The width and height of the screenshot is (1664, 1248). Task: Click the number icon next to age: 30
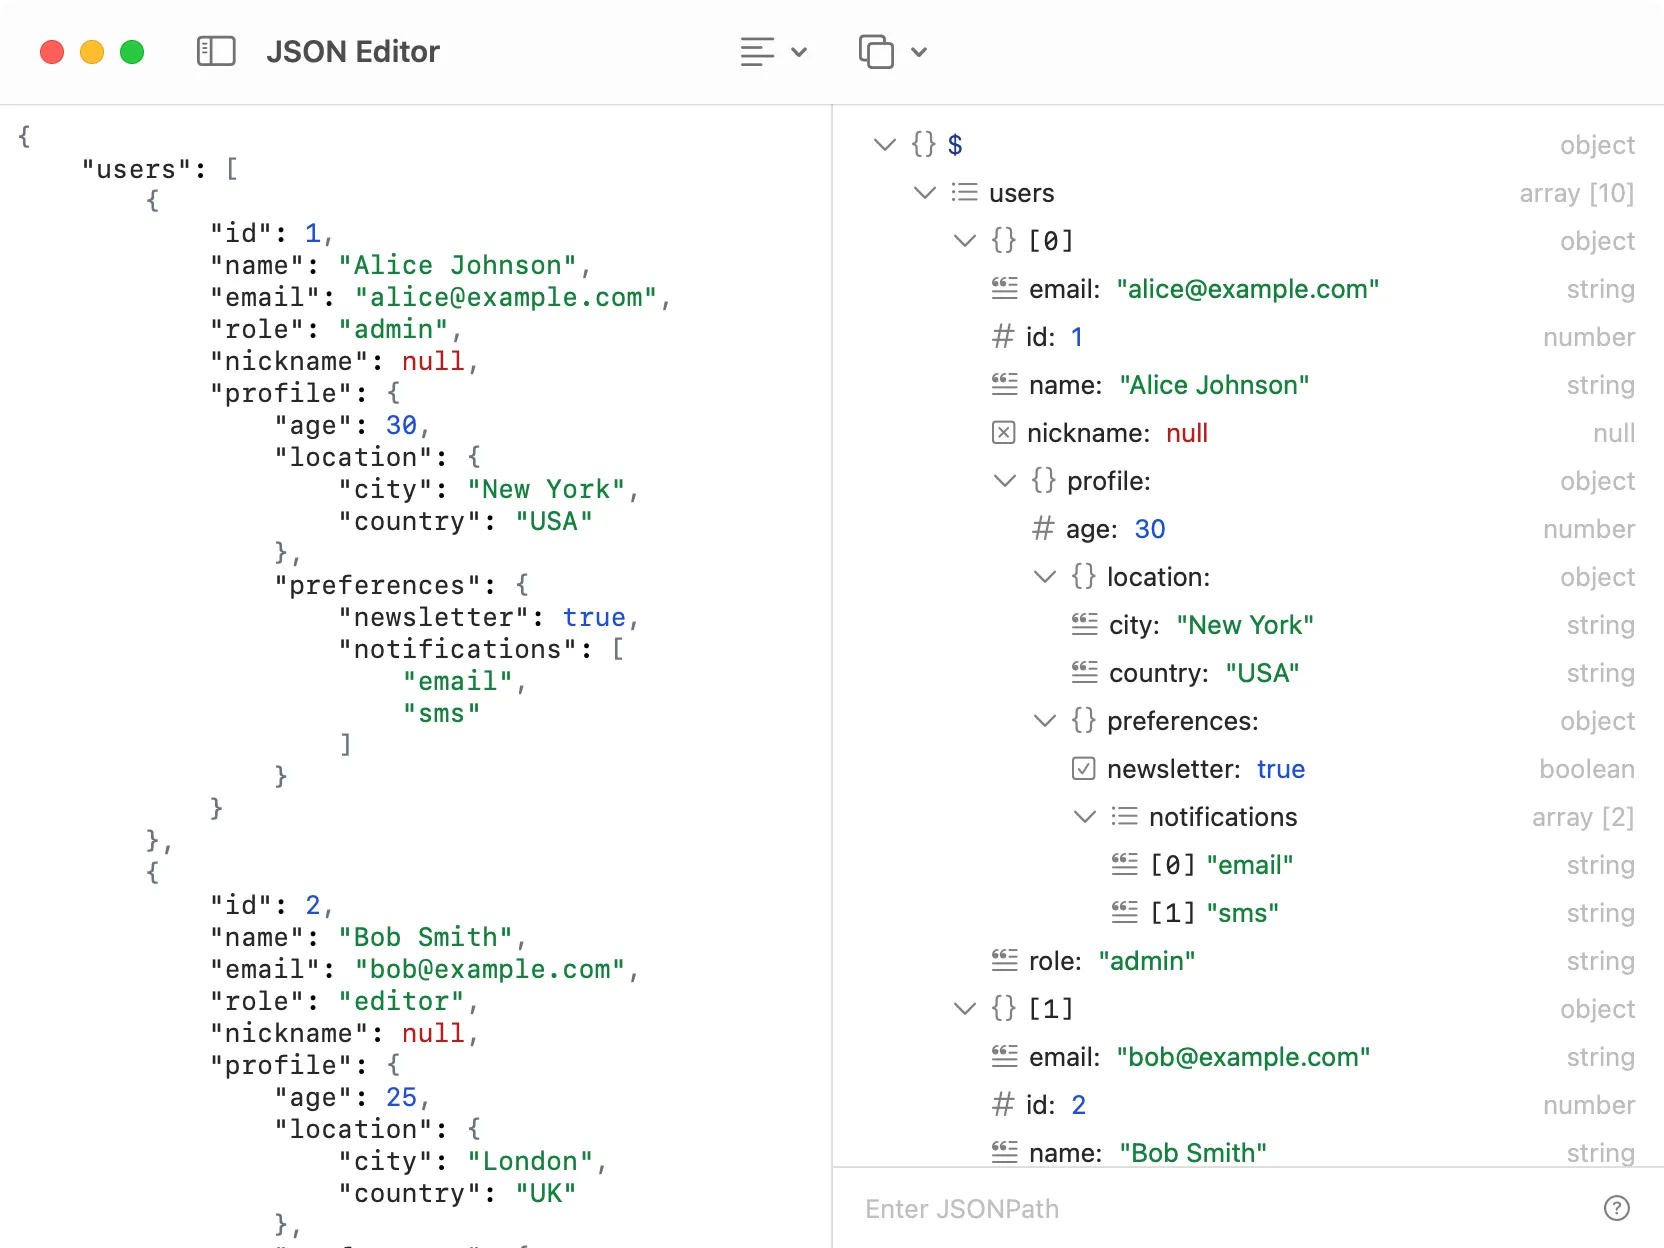click(1043, 529)
